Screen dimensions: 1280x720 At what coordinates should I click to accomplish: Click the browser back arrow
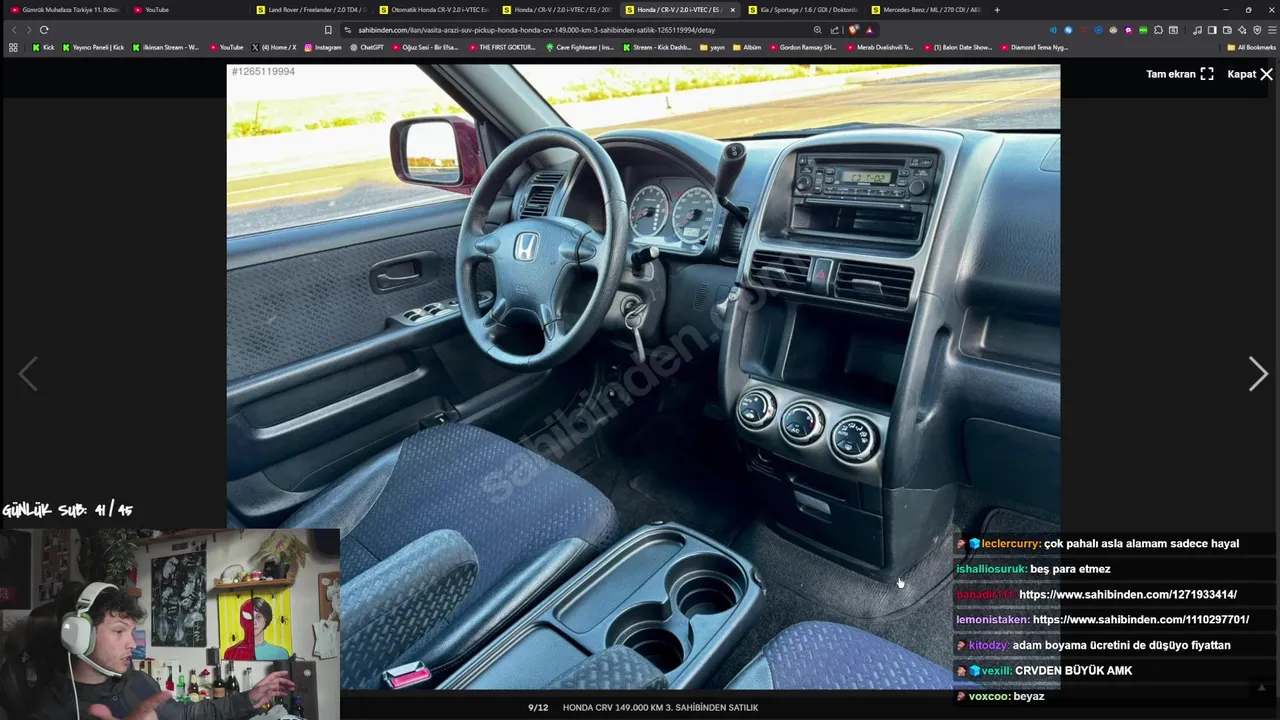14,30
